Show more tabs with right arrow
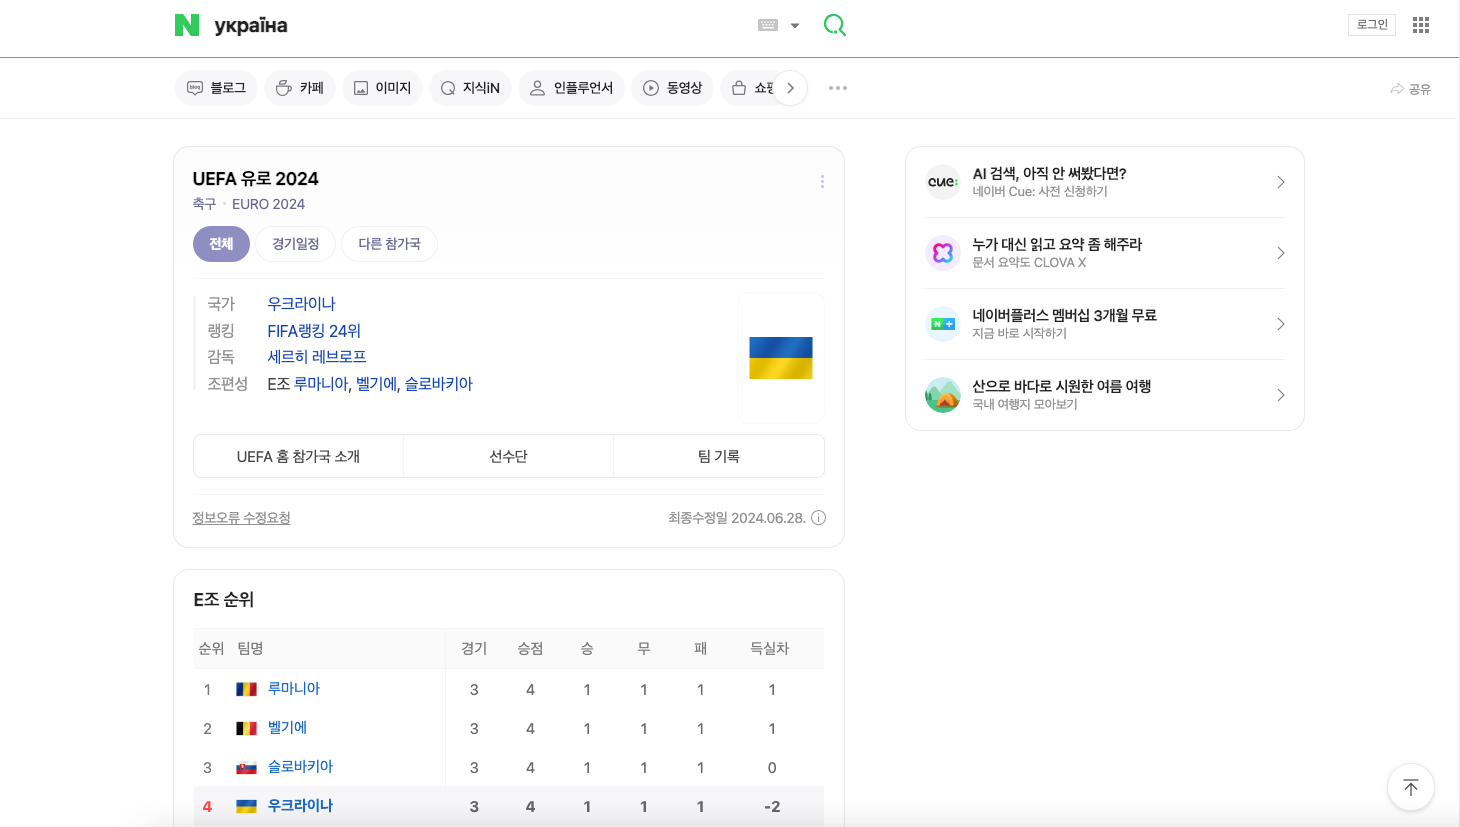The width and height of the screenshot is (1460, 827). pyautogui.click(x=790, y=88)
